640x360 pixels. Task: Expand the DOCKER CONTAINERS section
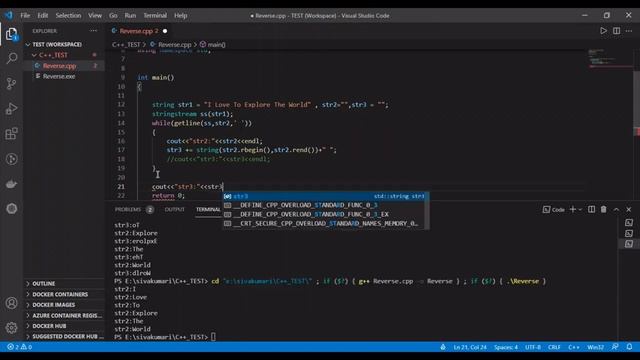coord(60,294)
